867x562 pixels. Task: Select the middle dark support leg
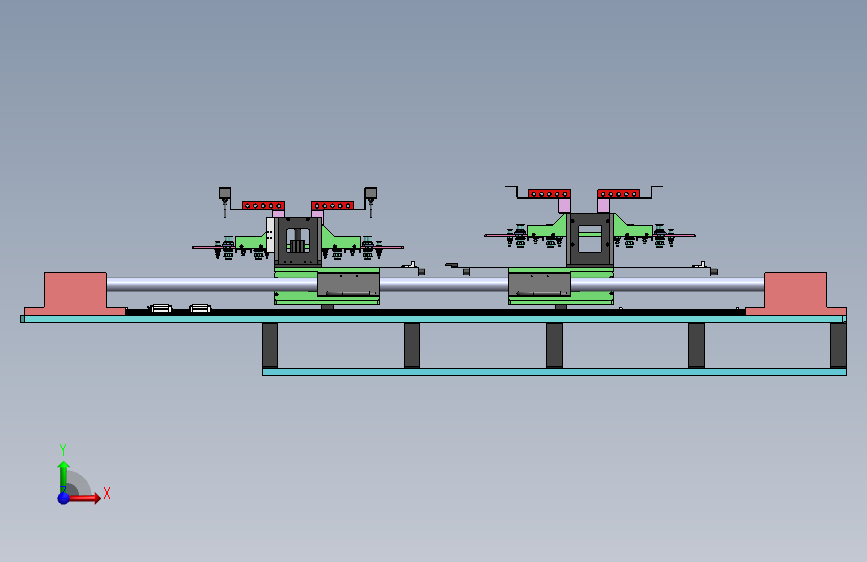tap(555, 346)
